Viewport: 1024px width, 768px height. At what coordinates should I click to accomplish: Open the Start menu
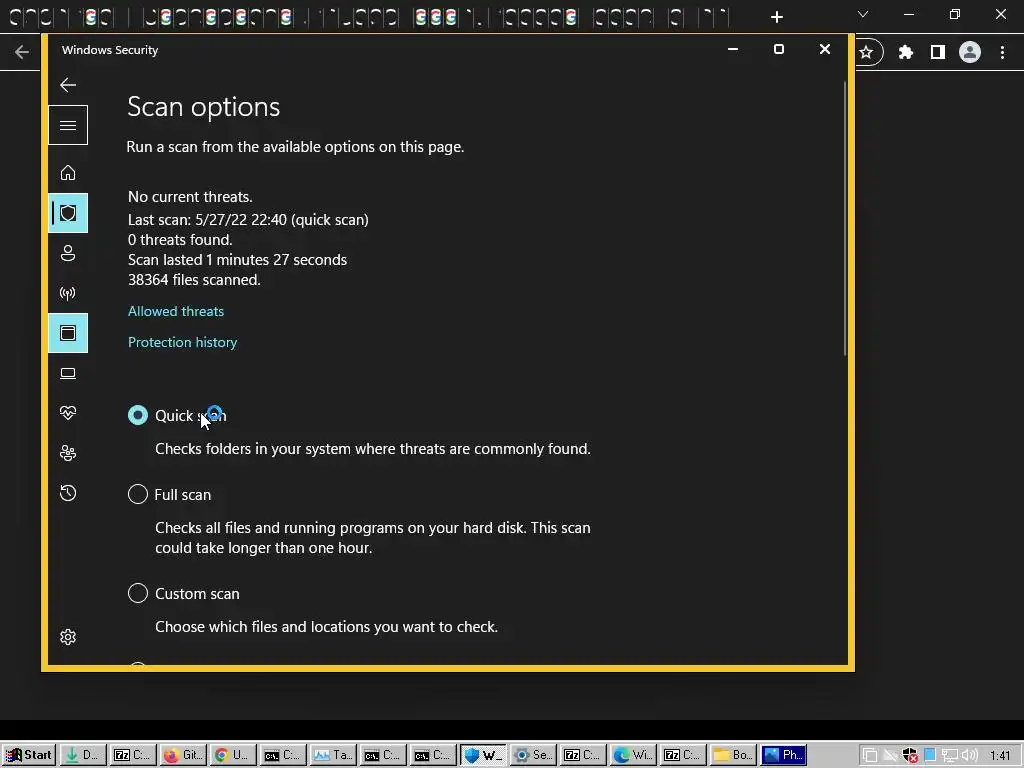[x=29, y=755]
